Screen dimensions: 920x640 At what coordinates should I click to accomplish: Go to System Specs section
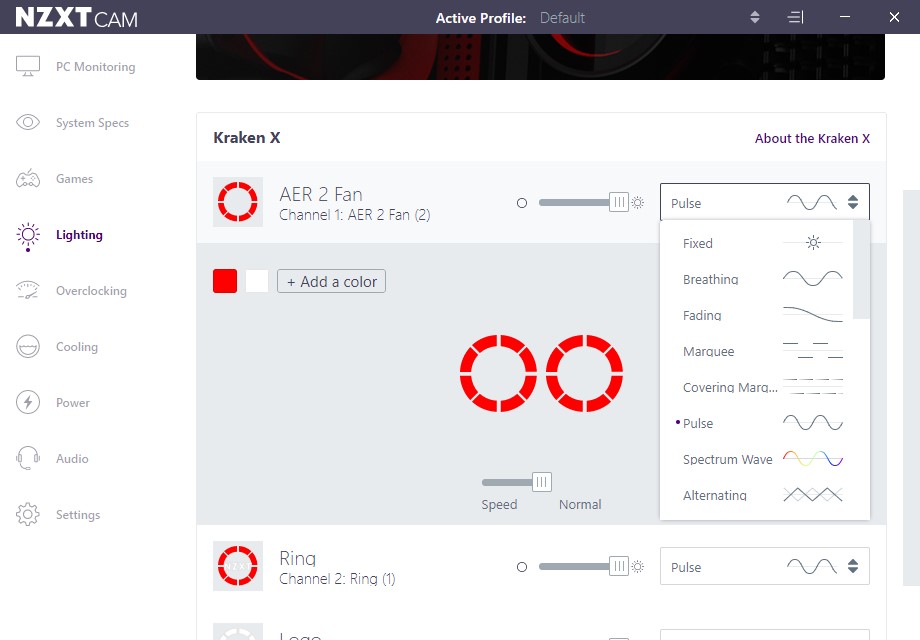click(92, 123)
